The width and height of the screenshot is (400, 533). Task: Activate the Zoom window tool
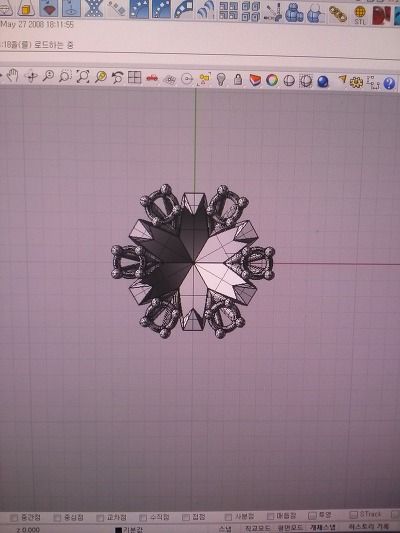(65, 76)
